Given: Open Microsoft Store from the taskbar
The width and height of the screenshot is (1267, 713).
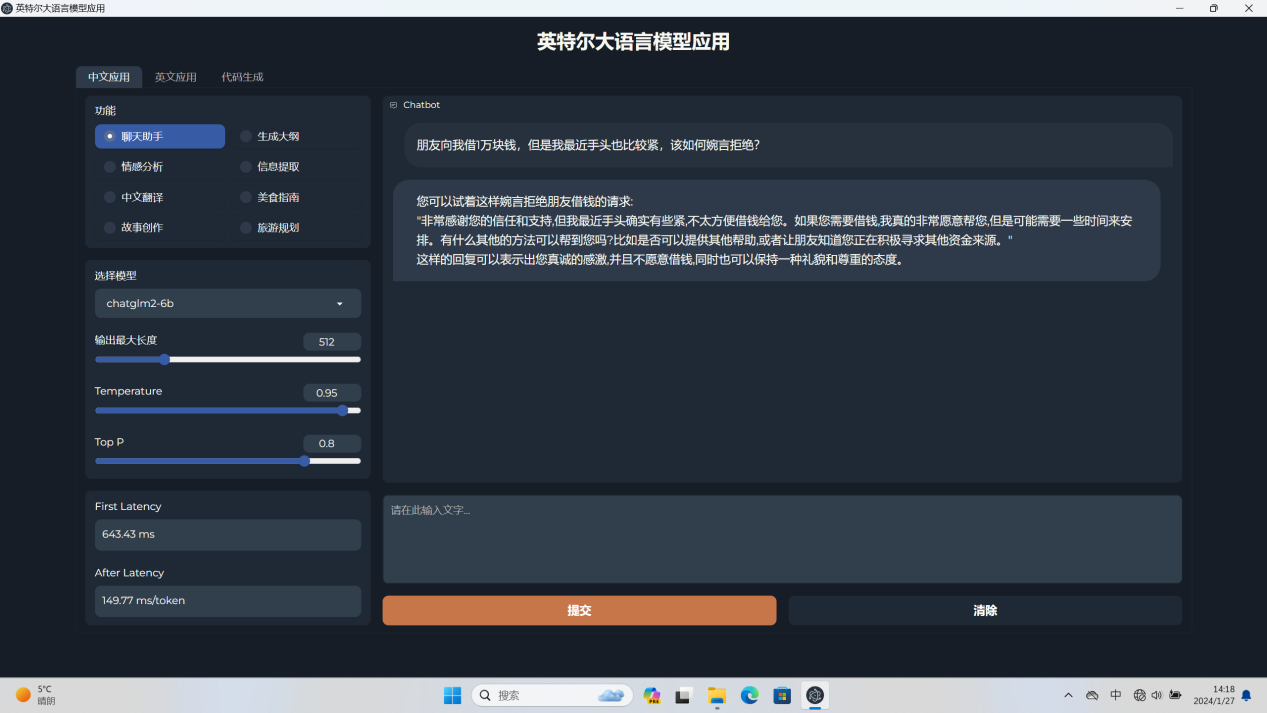Looking at the screenshot, I should 782,695.
